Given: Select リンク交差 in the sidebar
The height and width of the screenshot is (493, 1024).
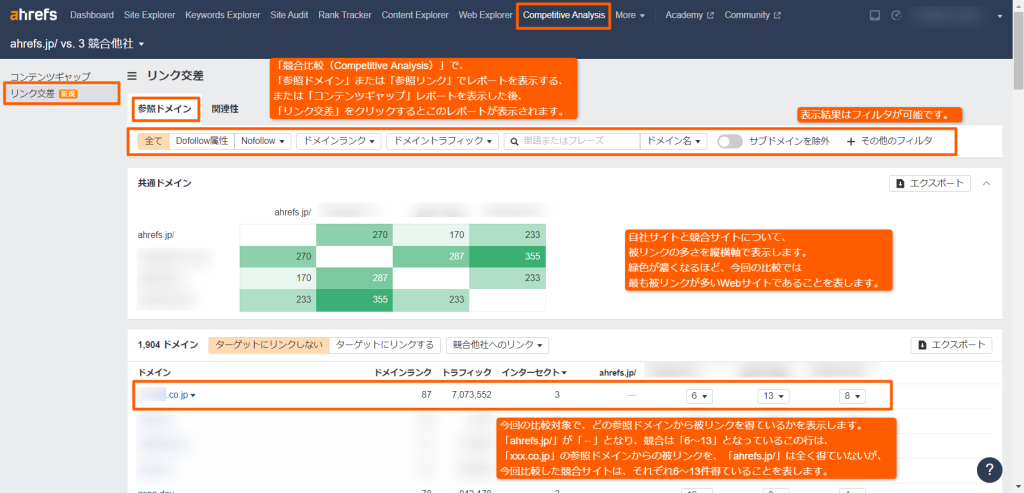Looking at the screenshot, I should point(61,93).
